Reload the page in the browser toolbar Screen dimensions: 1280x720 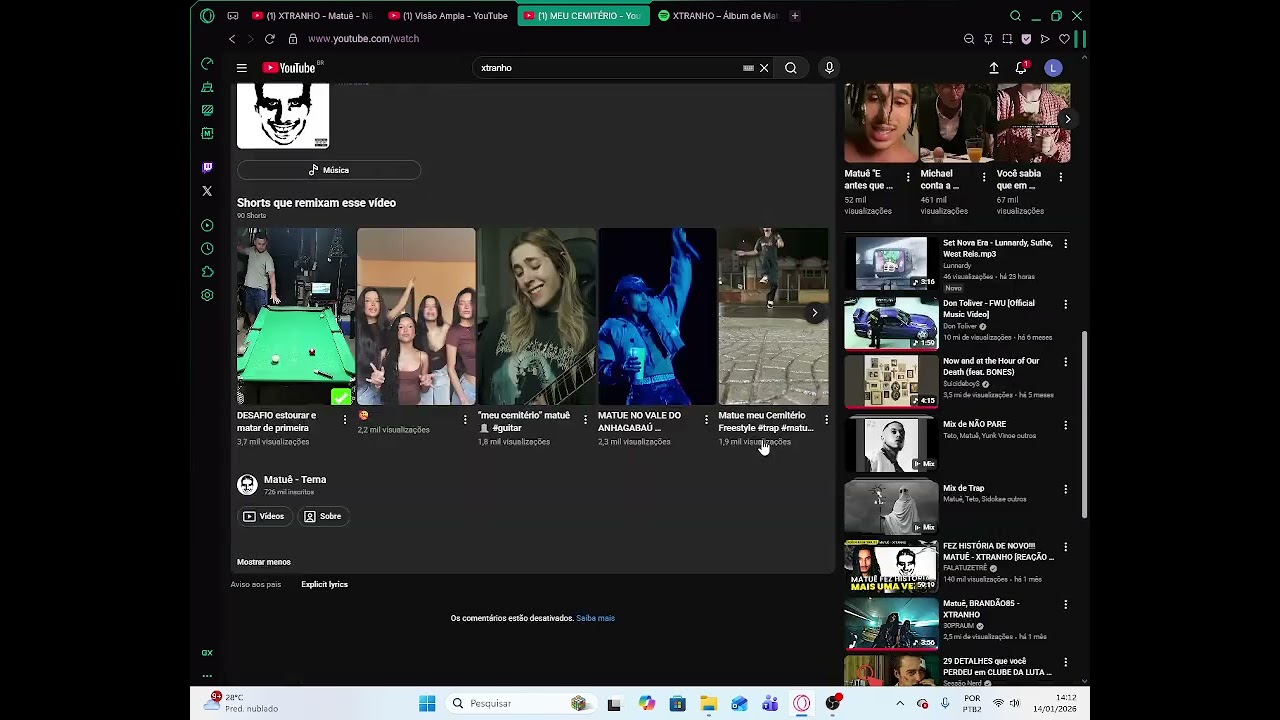270,39
